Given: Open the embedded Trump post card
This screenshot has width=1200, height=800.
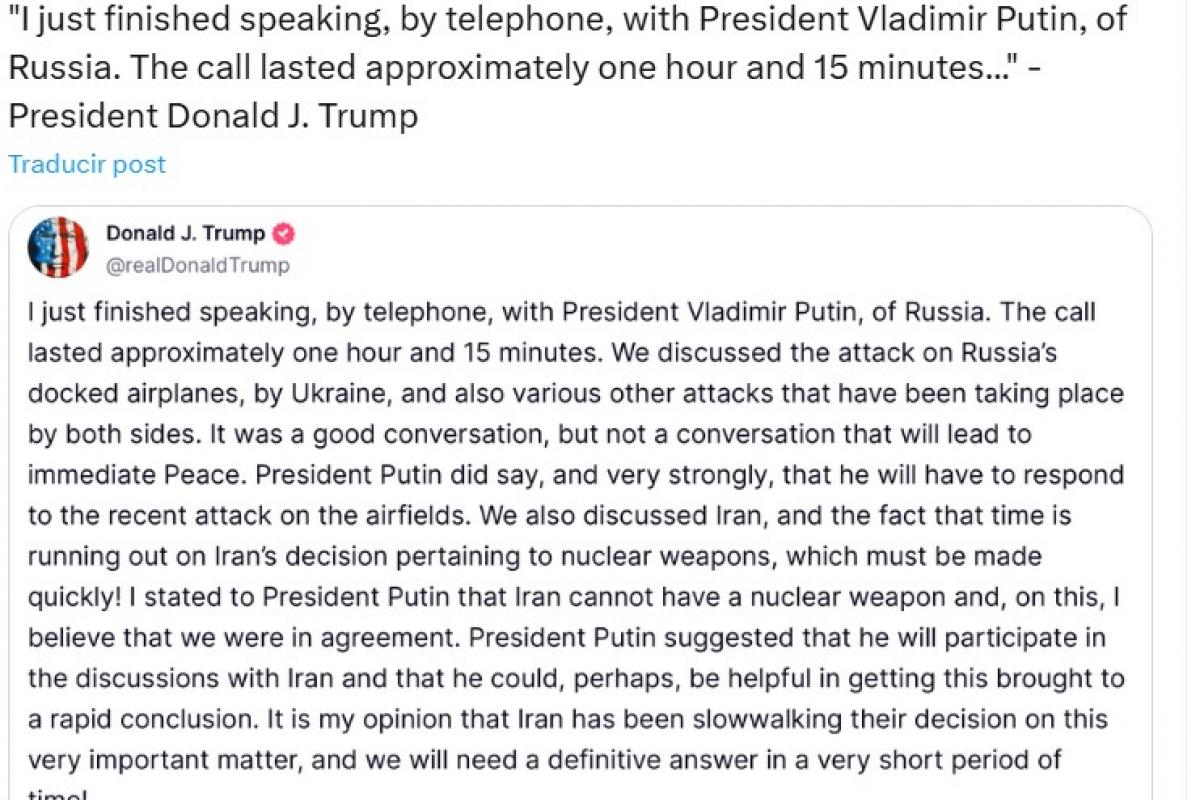Looking at the screenshot, I should [x=580, y=500].
